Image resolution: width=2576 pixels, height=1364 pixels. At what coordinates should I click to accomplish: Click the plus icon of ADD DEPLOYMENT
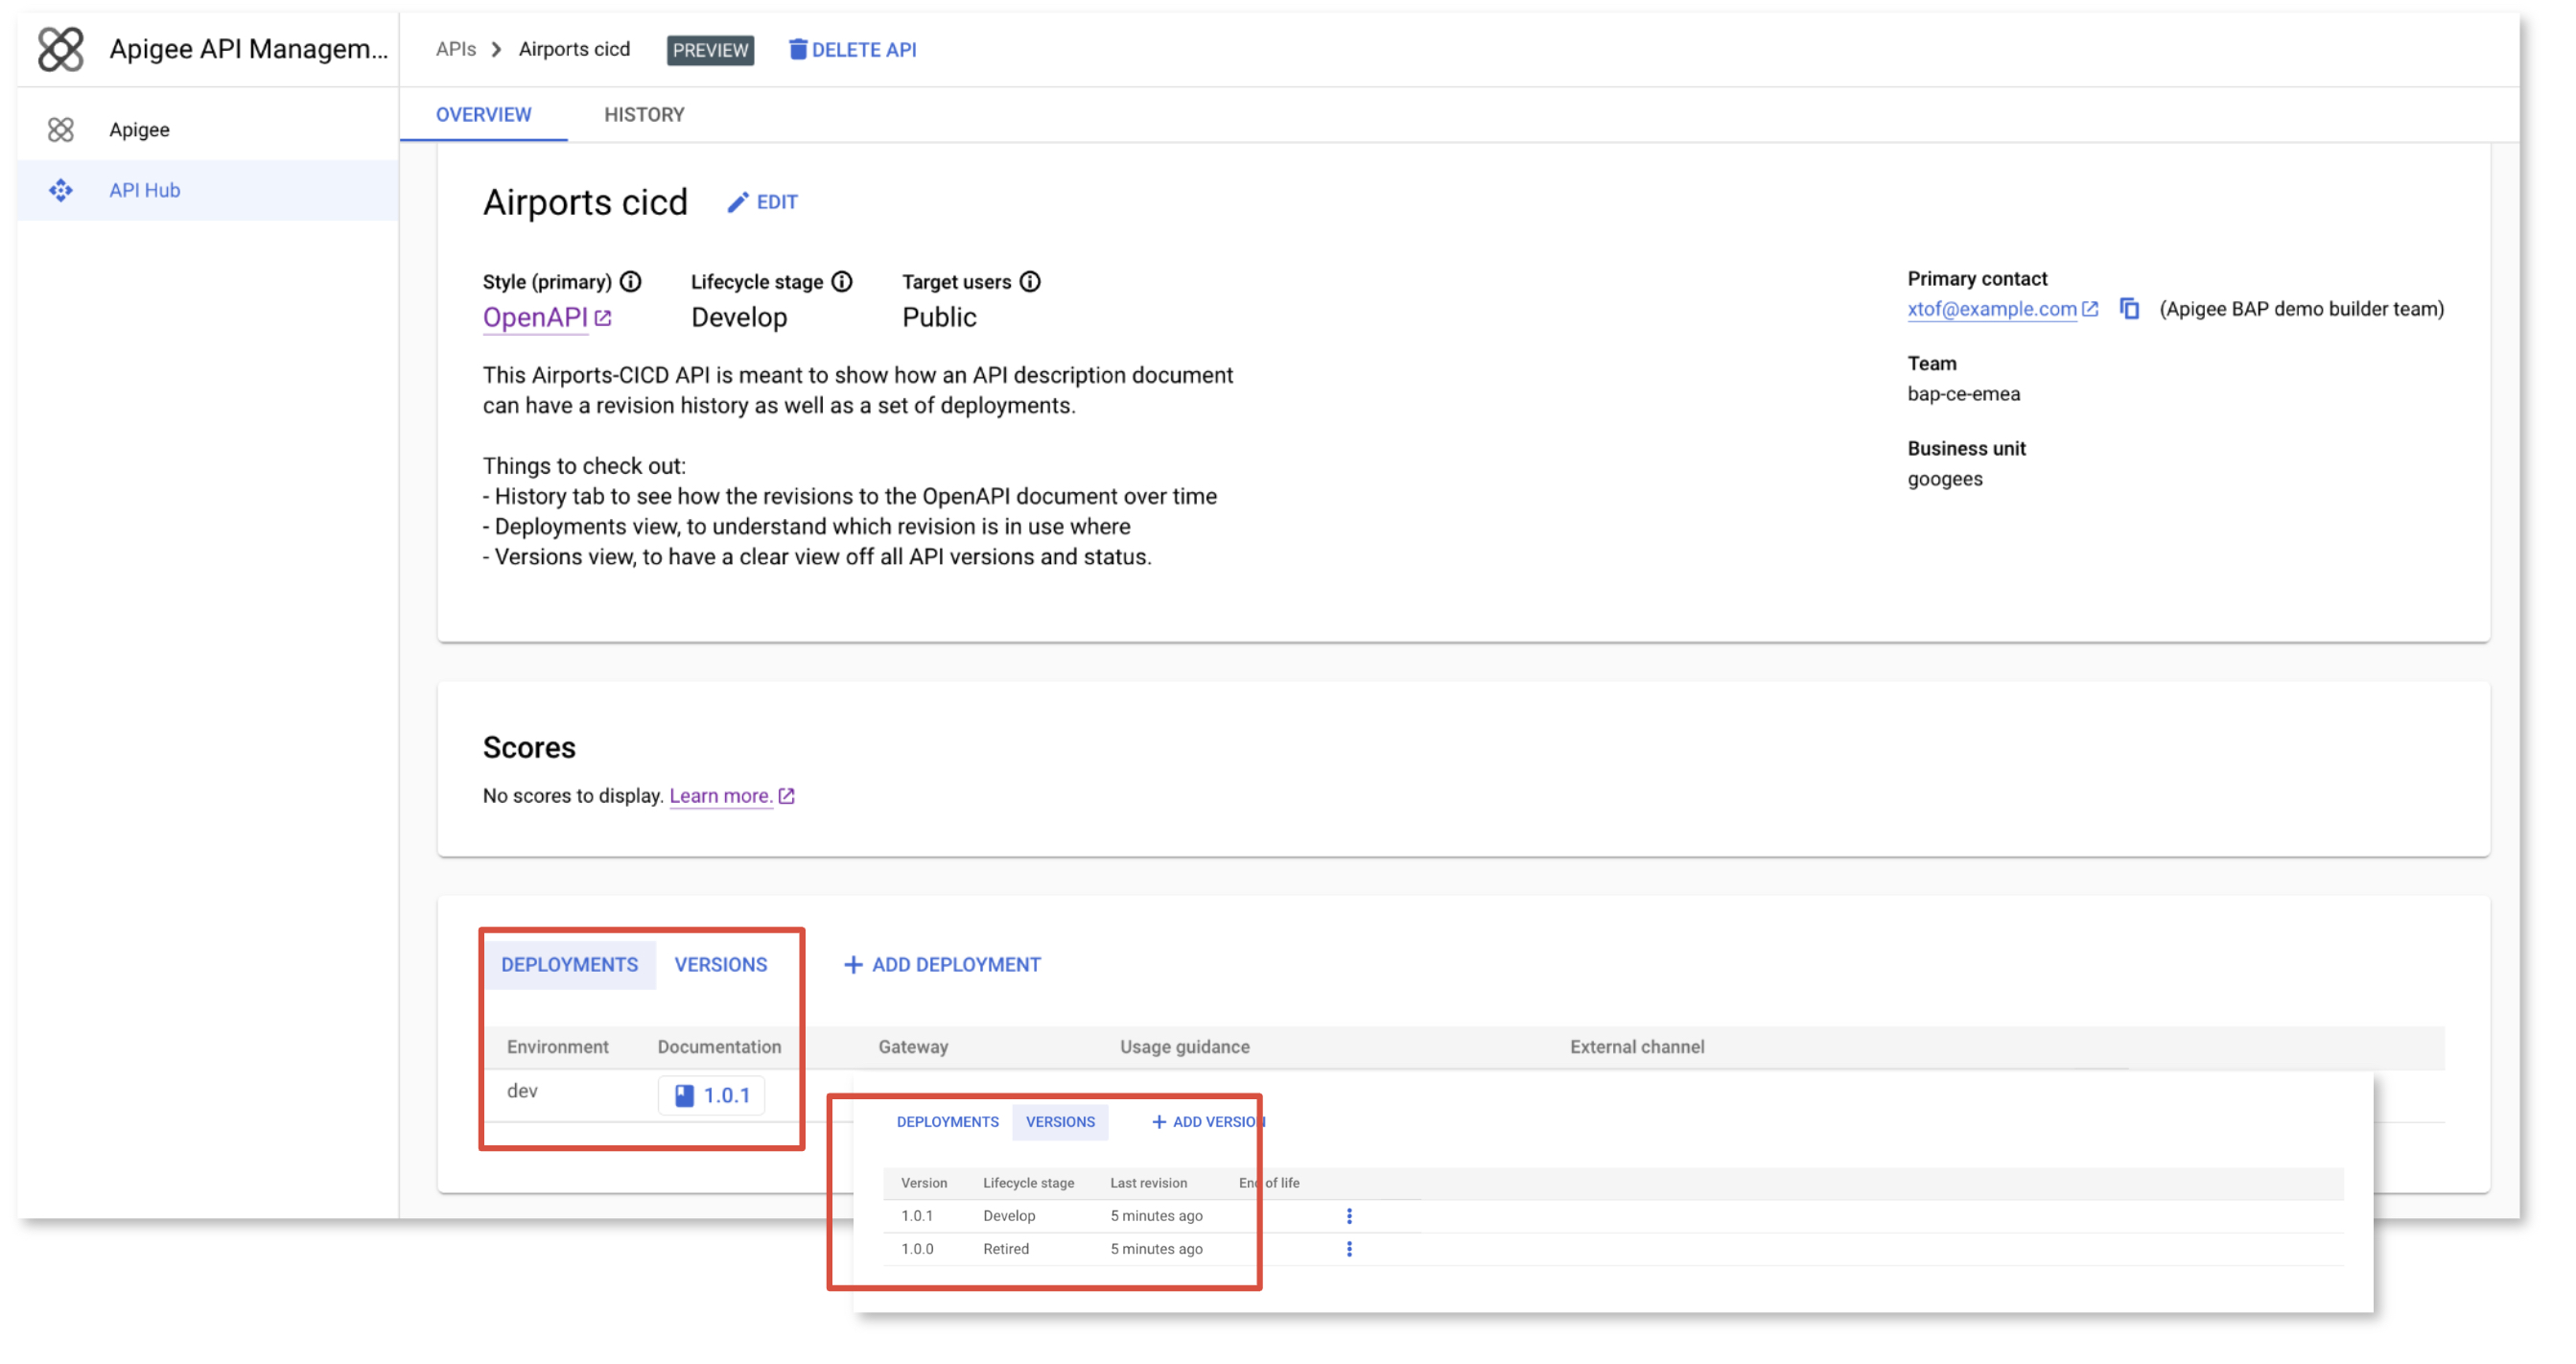853,964
